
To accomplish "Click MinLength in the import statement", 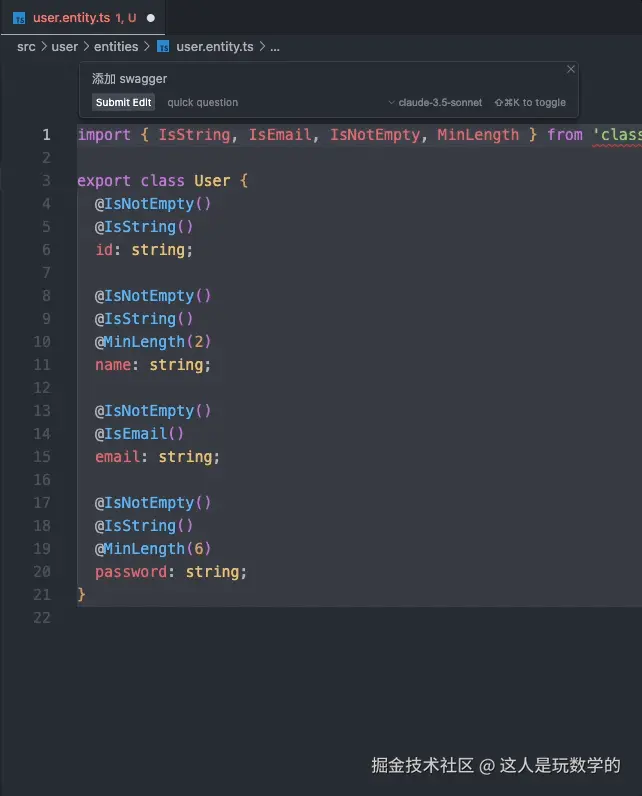I will pyautogui.click(x=478, y=135).
